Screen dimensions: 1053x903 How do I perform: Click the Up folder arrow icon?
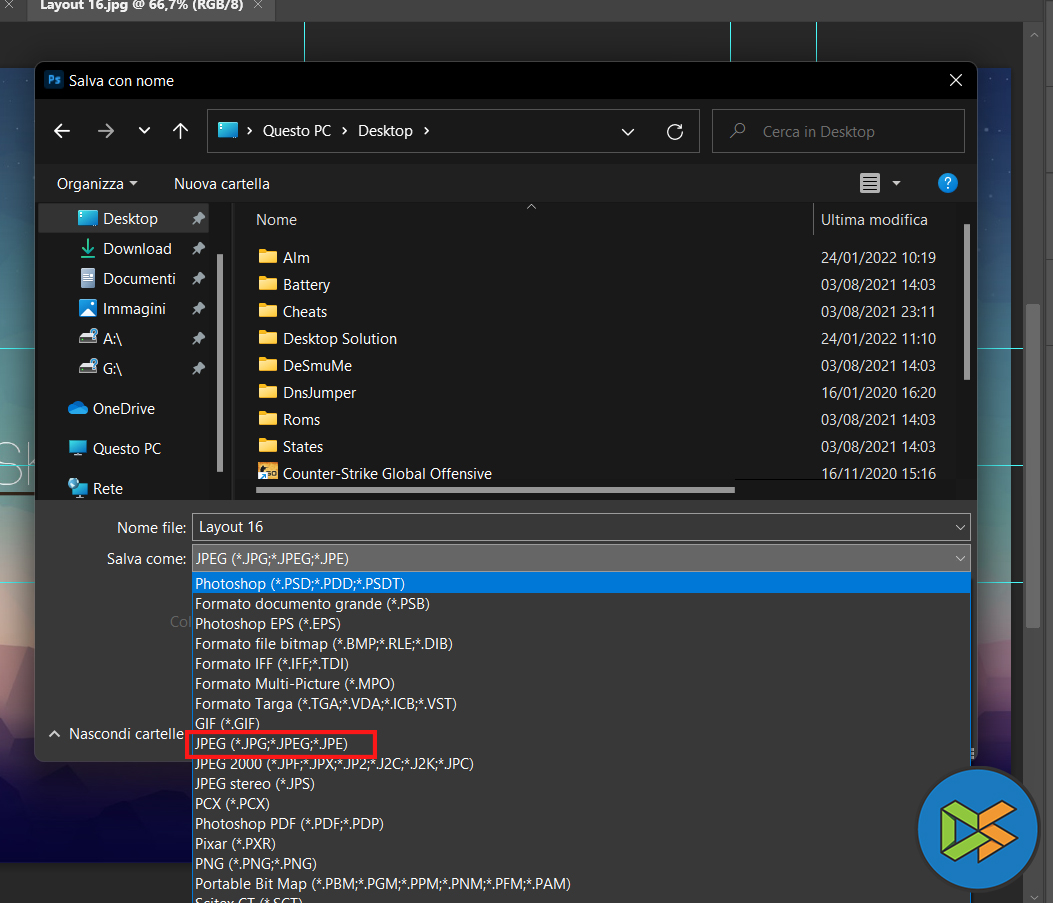tap(180, 131)
